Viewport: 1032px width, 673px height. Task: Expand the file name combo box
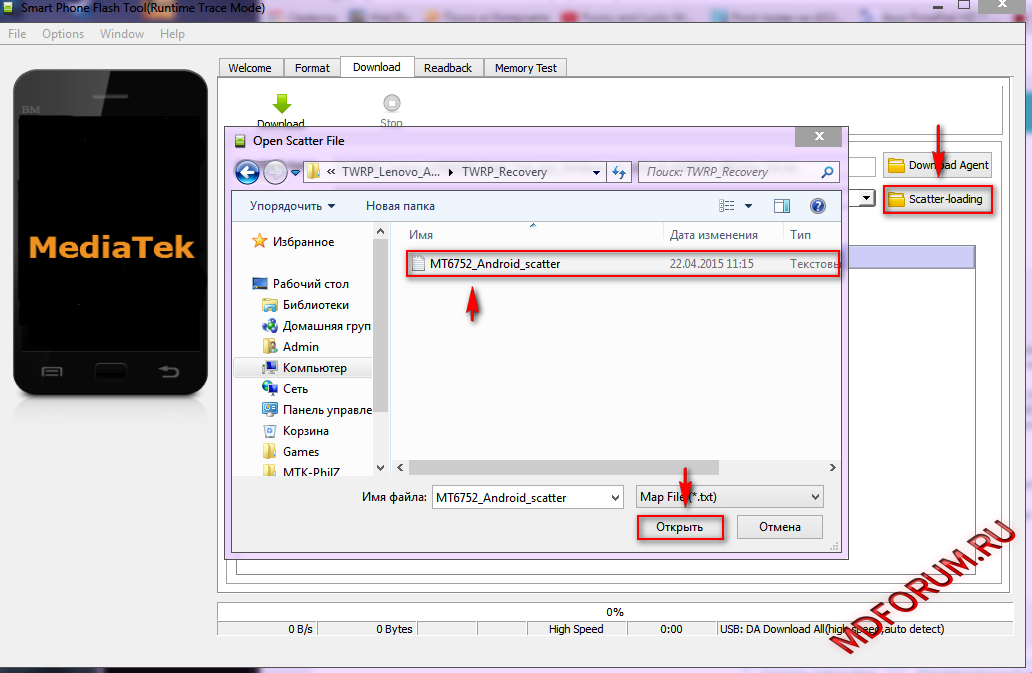pyautogui.click(x=614, y=497)
